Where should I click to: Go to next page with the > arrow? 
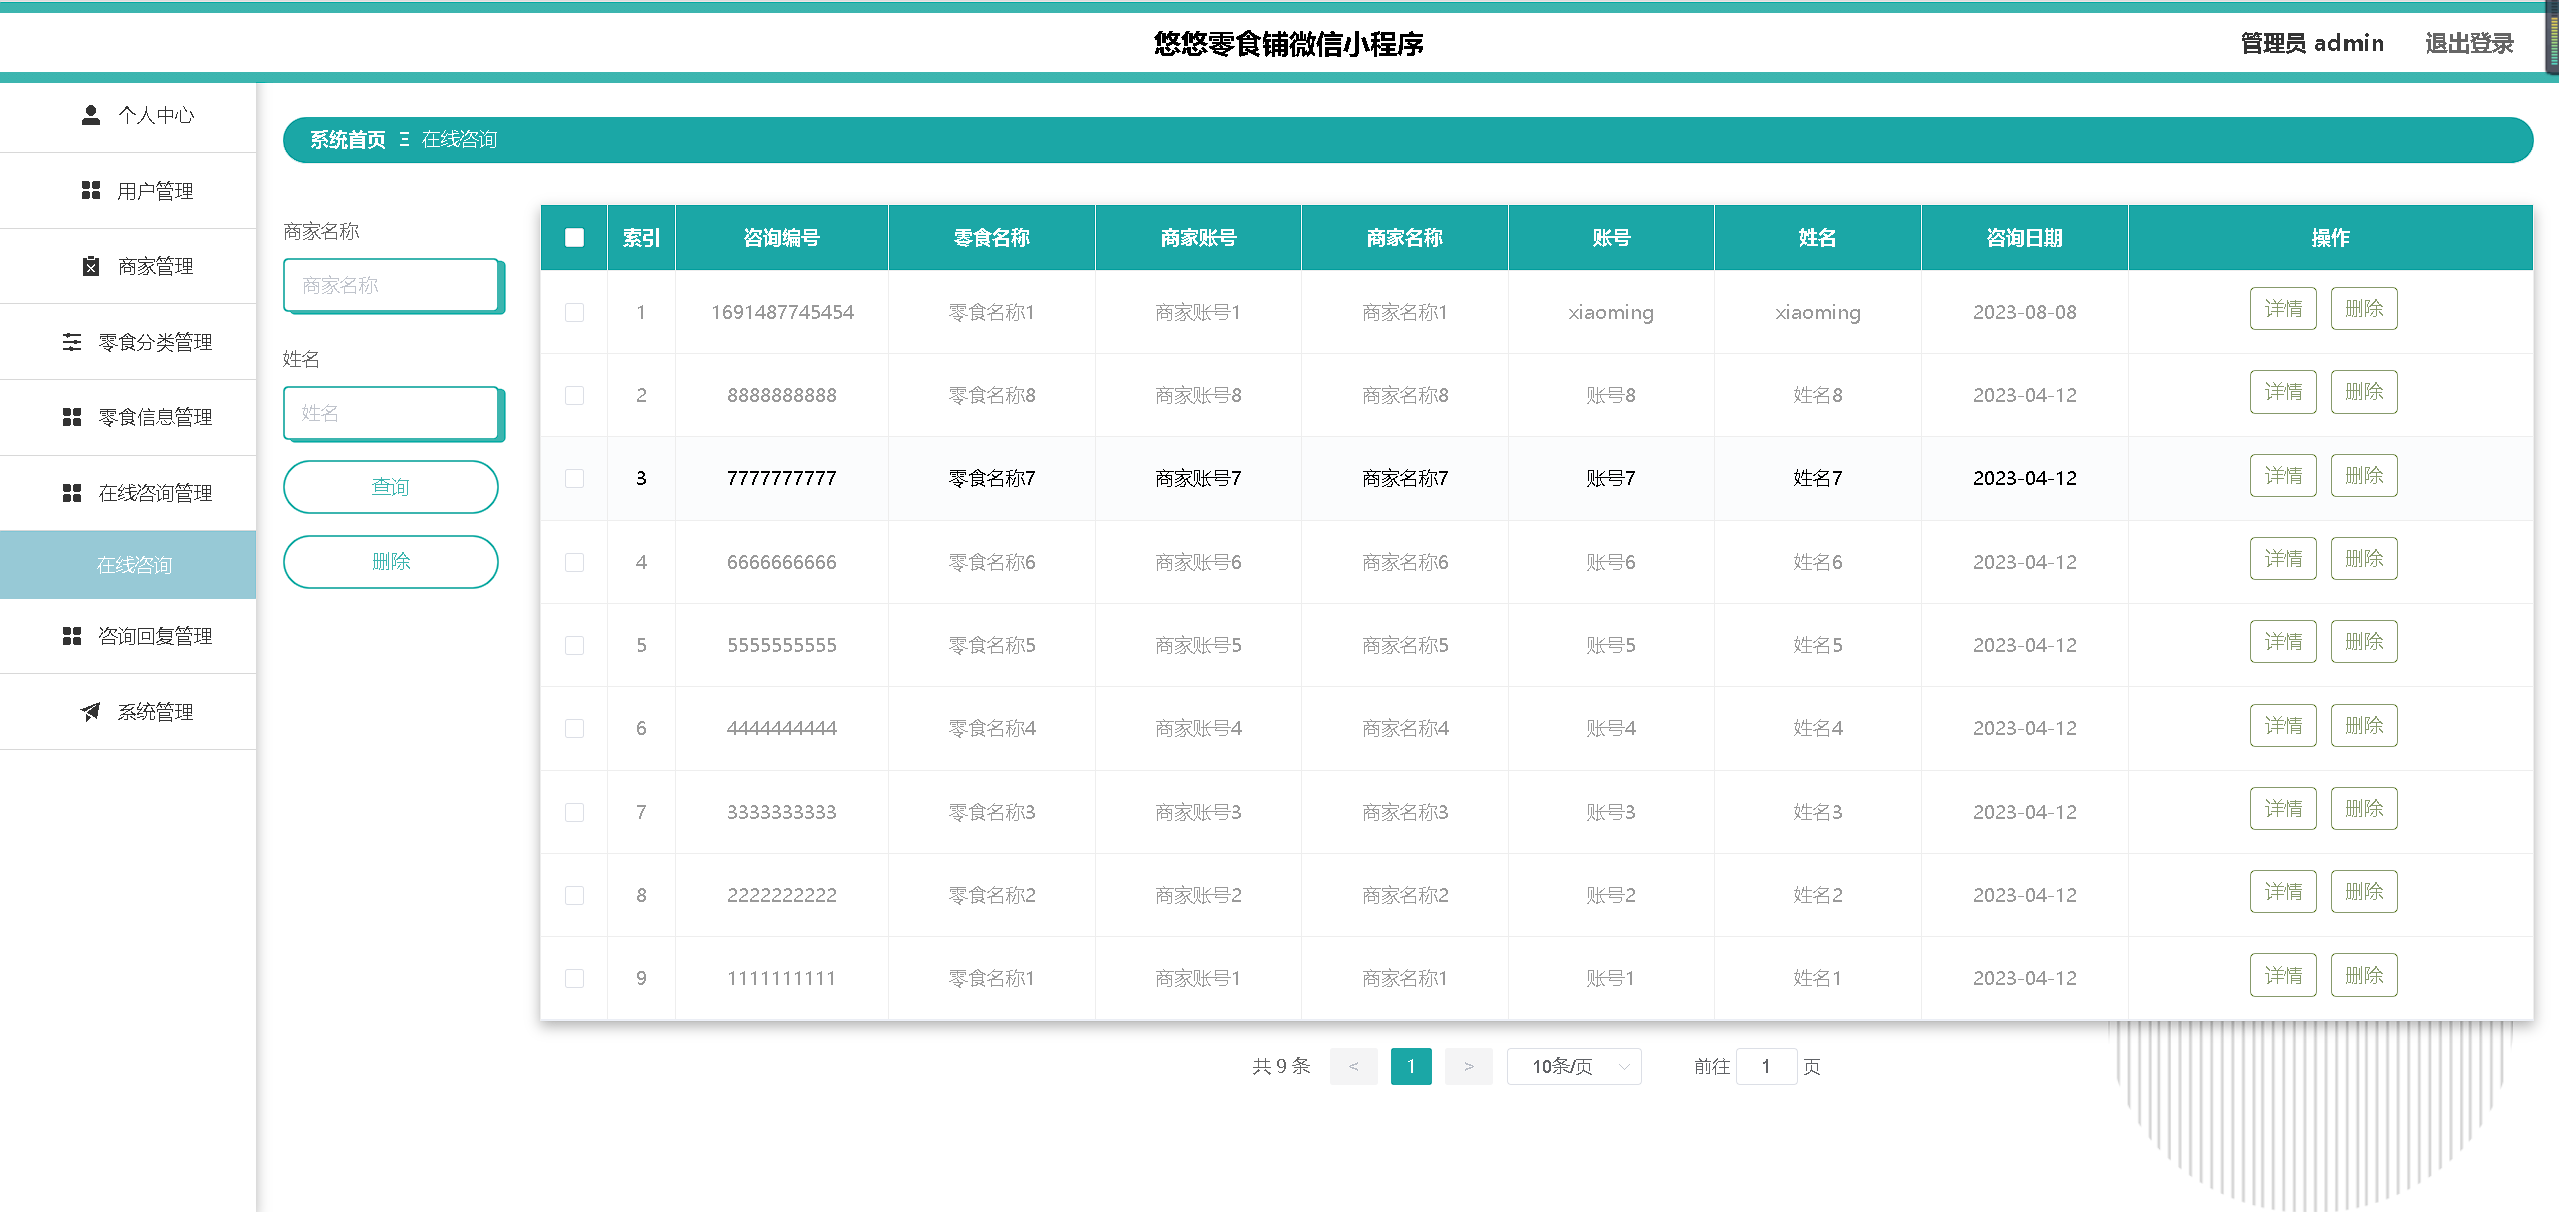click(x=1468, y=1066)
